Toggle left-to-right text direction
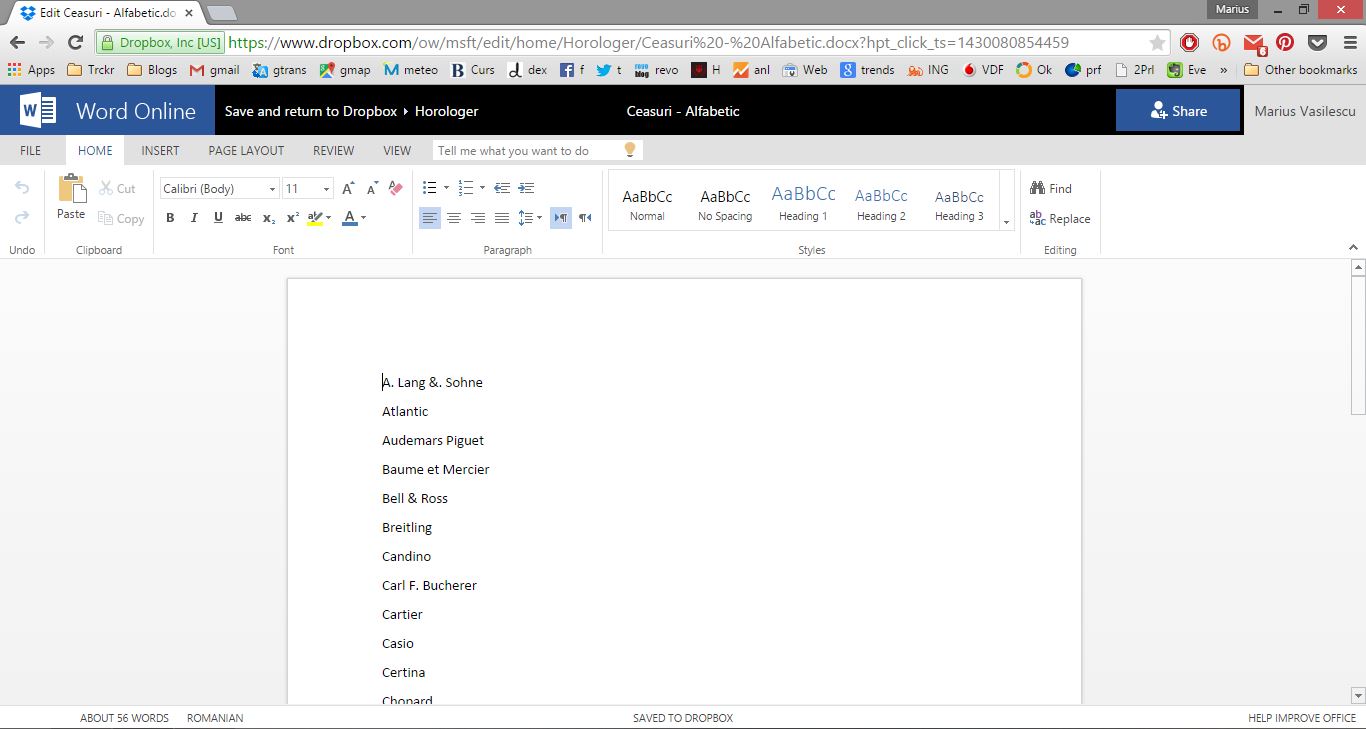1366x729 pixels. pos(561,218)
